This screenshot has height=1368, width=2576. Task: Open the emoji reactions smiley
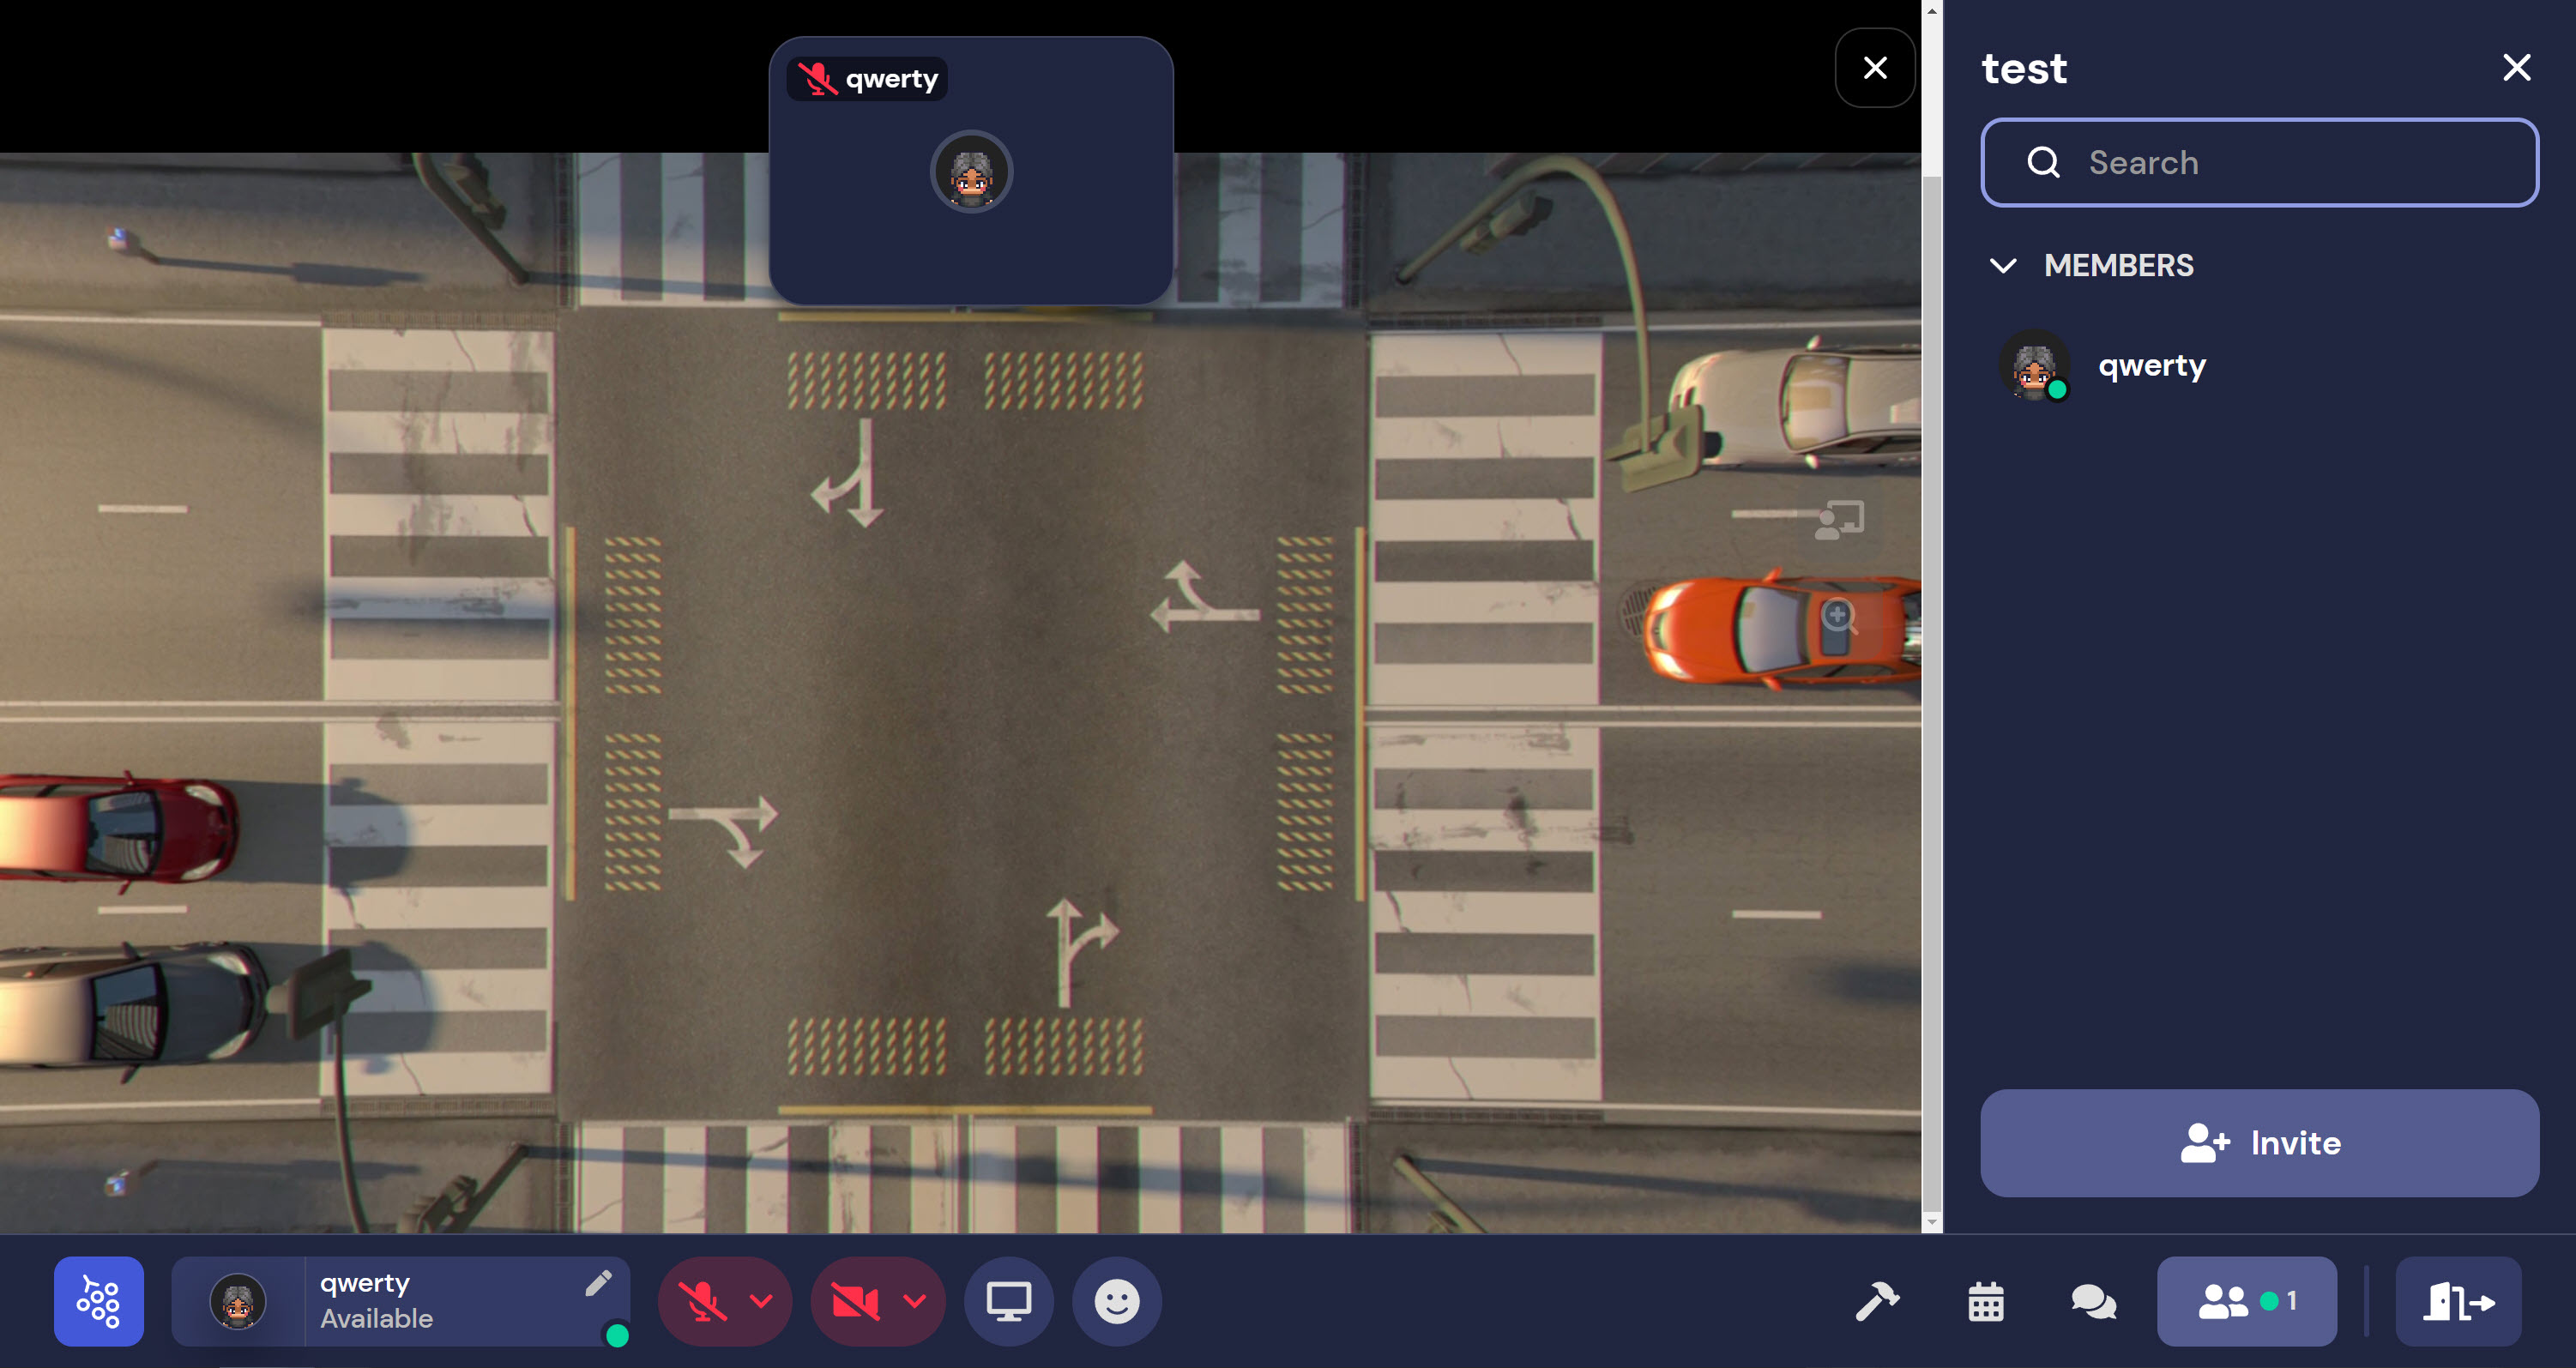[x=1116, y=1301]
